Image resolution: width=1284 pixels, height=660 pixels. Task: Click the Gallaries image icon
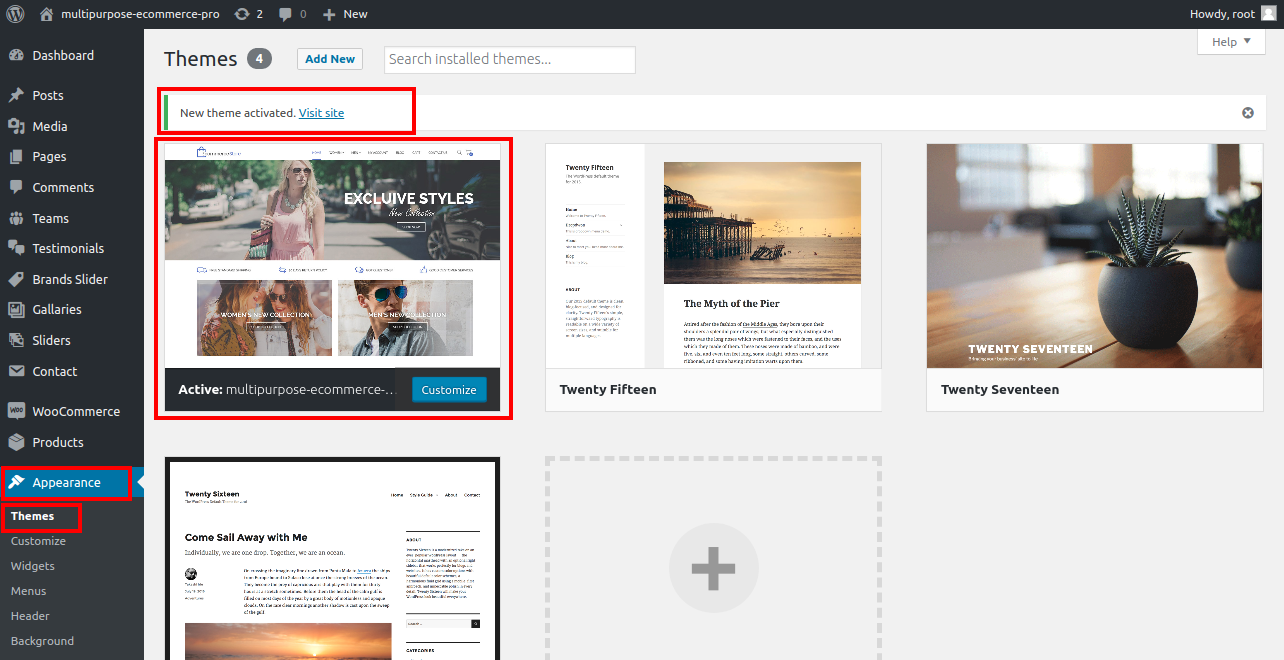[x=16, y=309]
